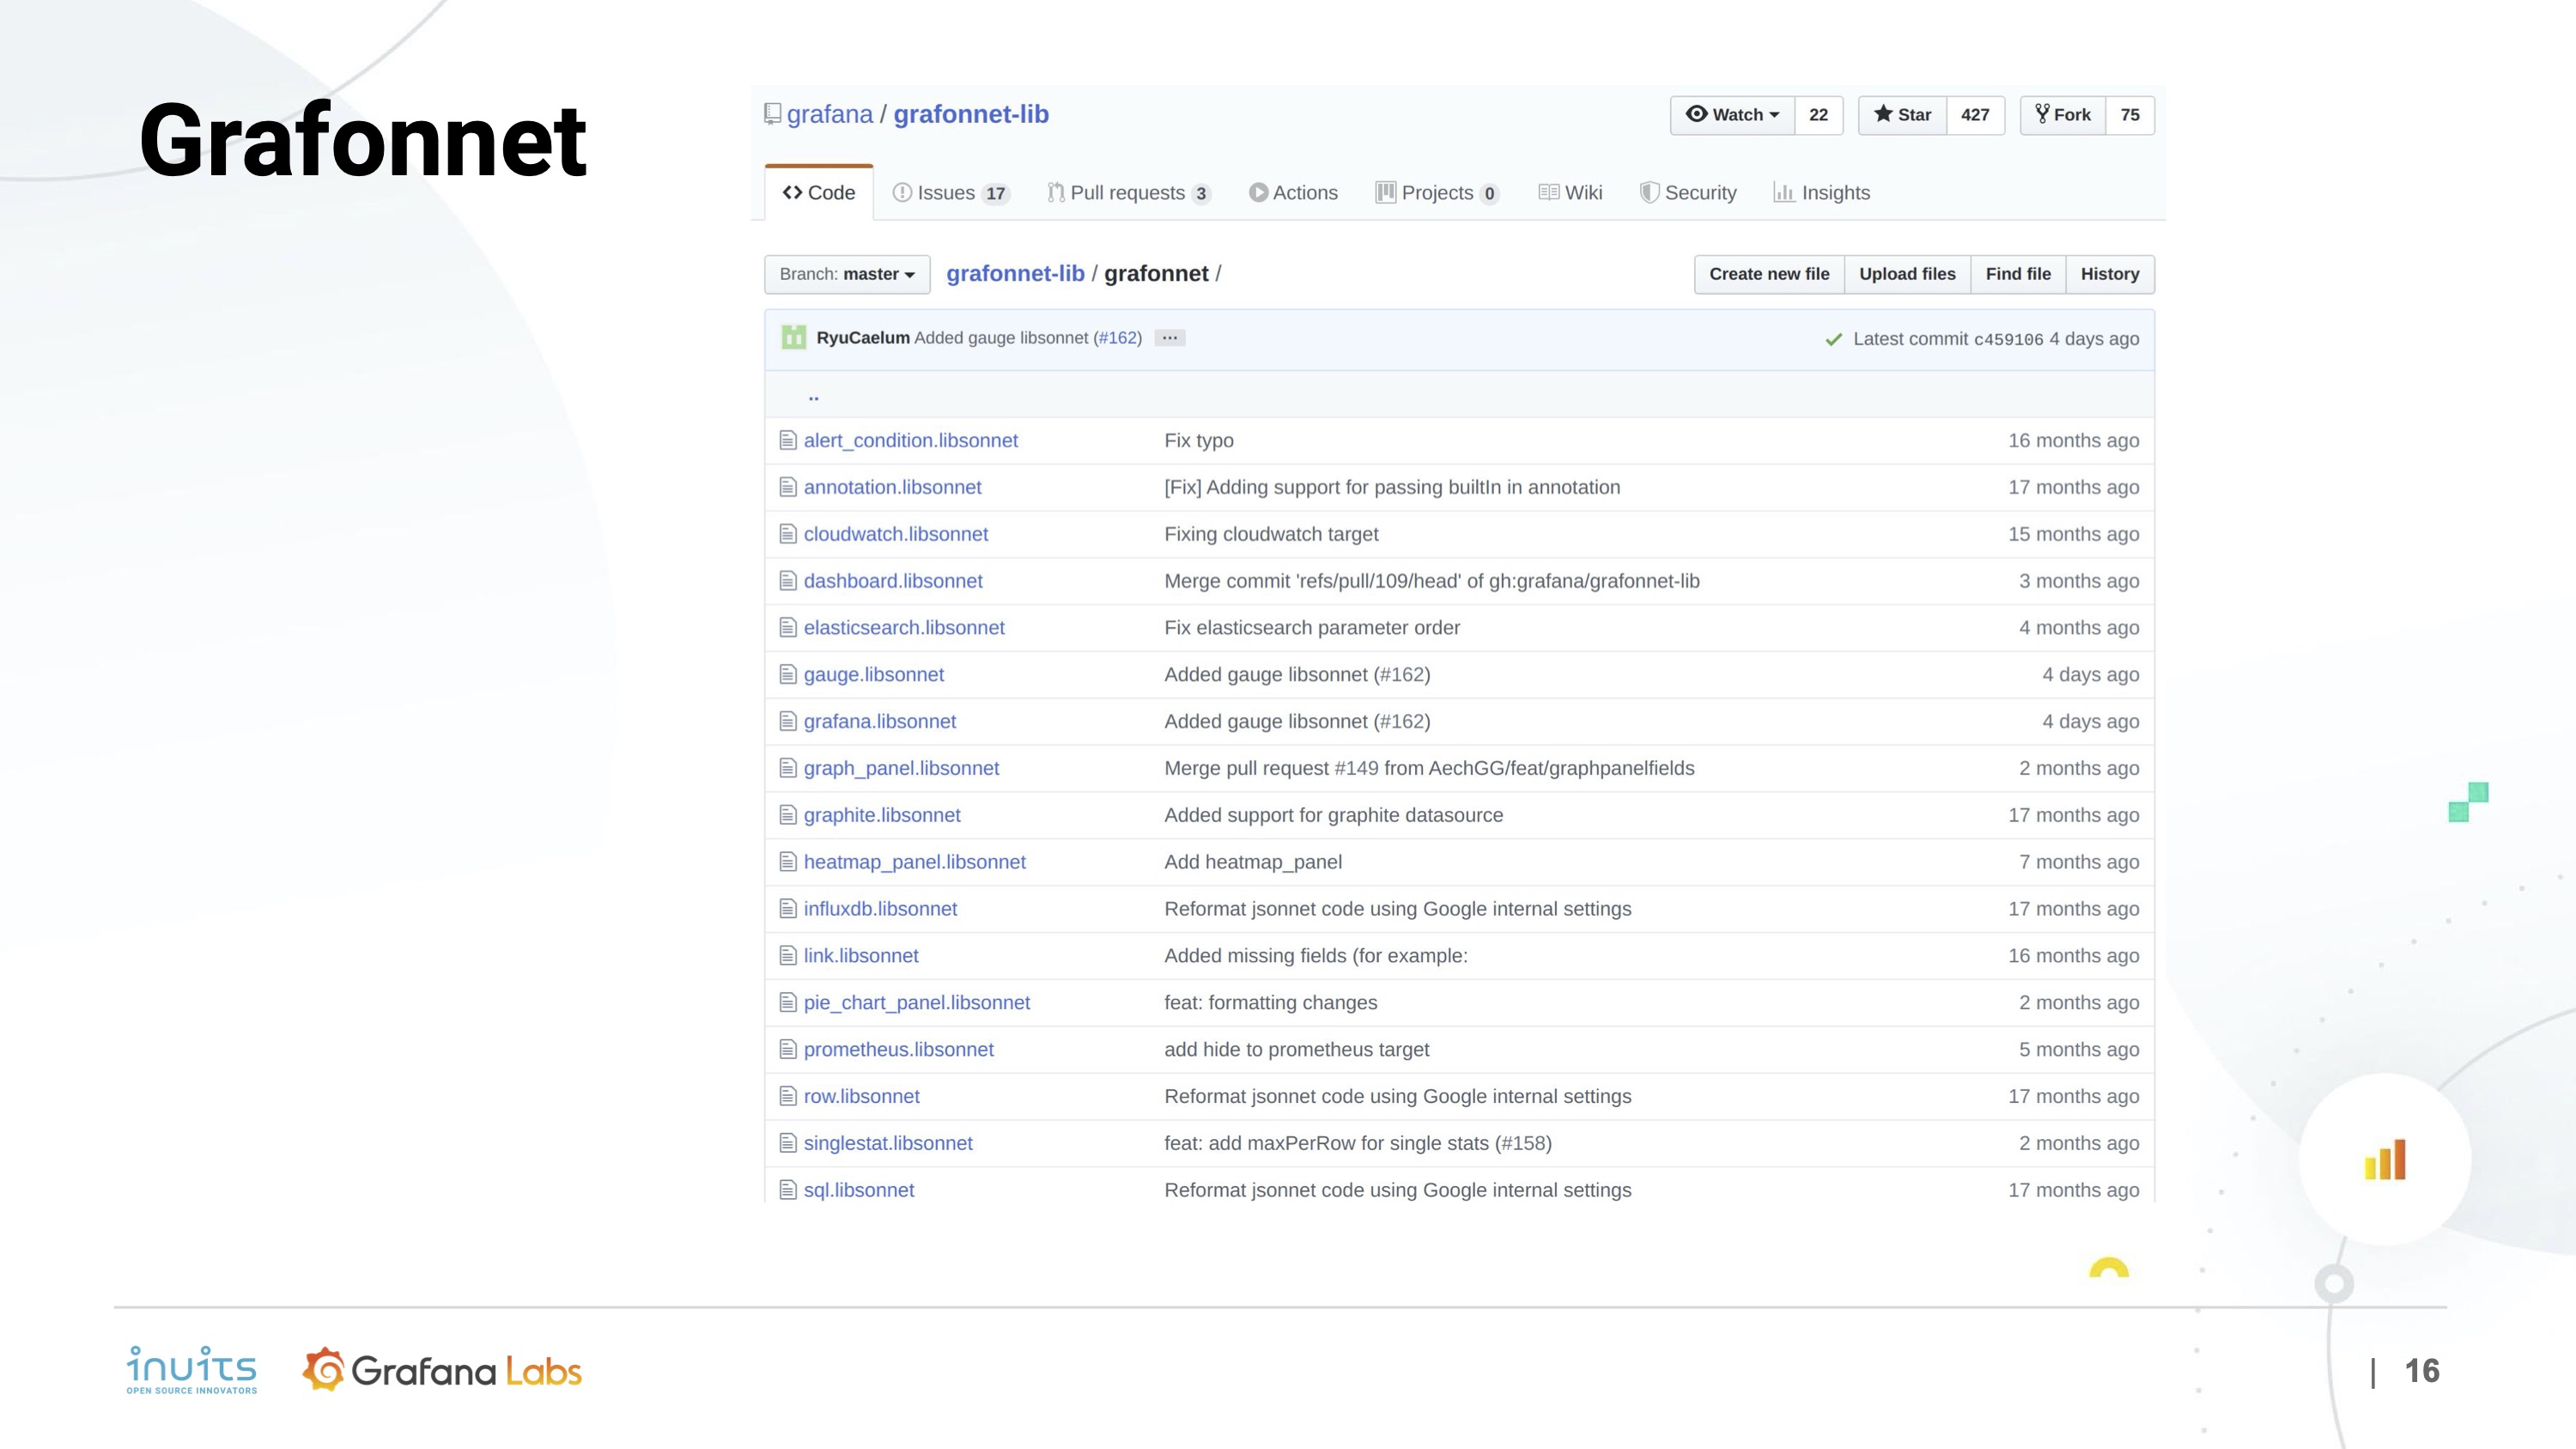This screenshot has height=1449, width=2576.
Task: Open dashboard.libsonnet file link
Action: click(x=892, y=581)
